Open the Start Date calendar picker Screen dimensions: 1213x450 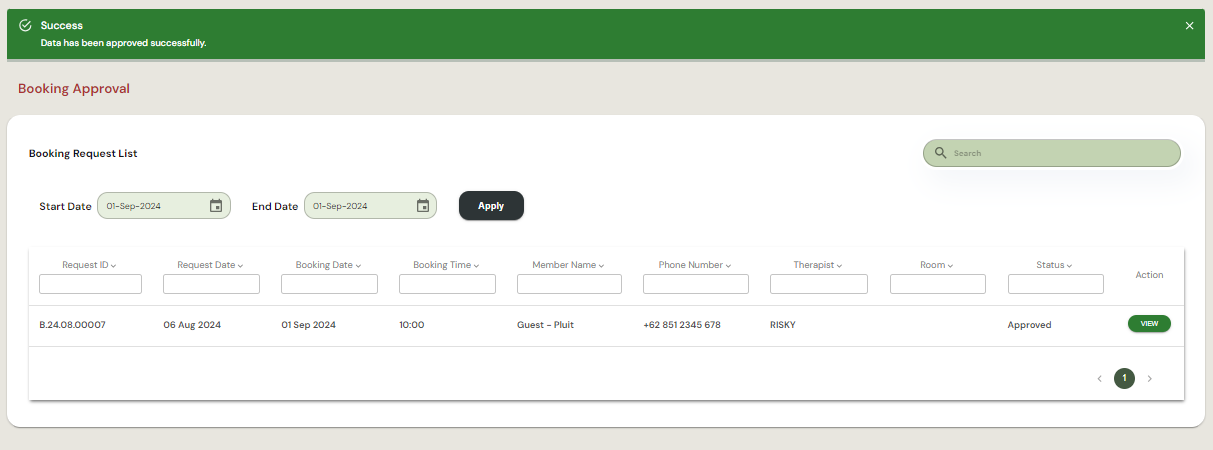point(216,206)
